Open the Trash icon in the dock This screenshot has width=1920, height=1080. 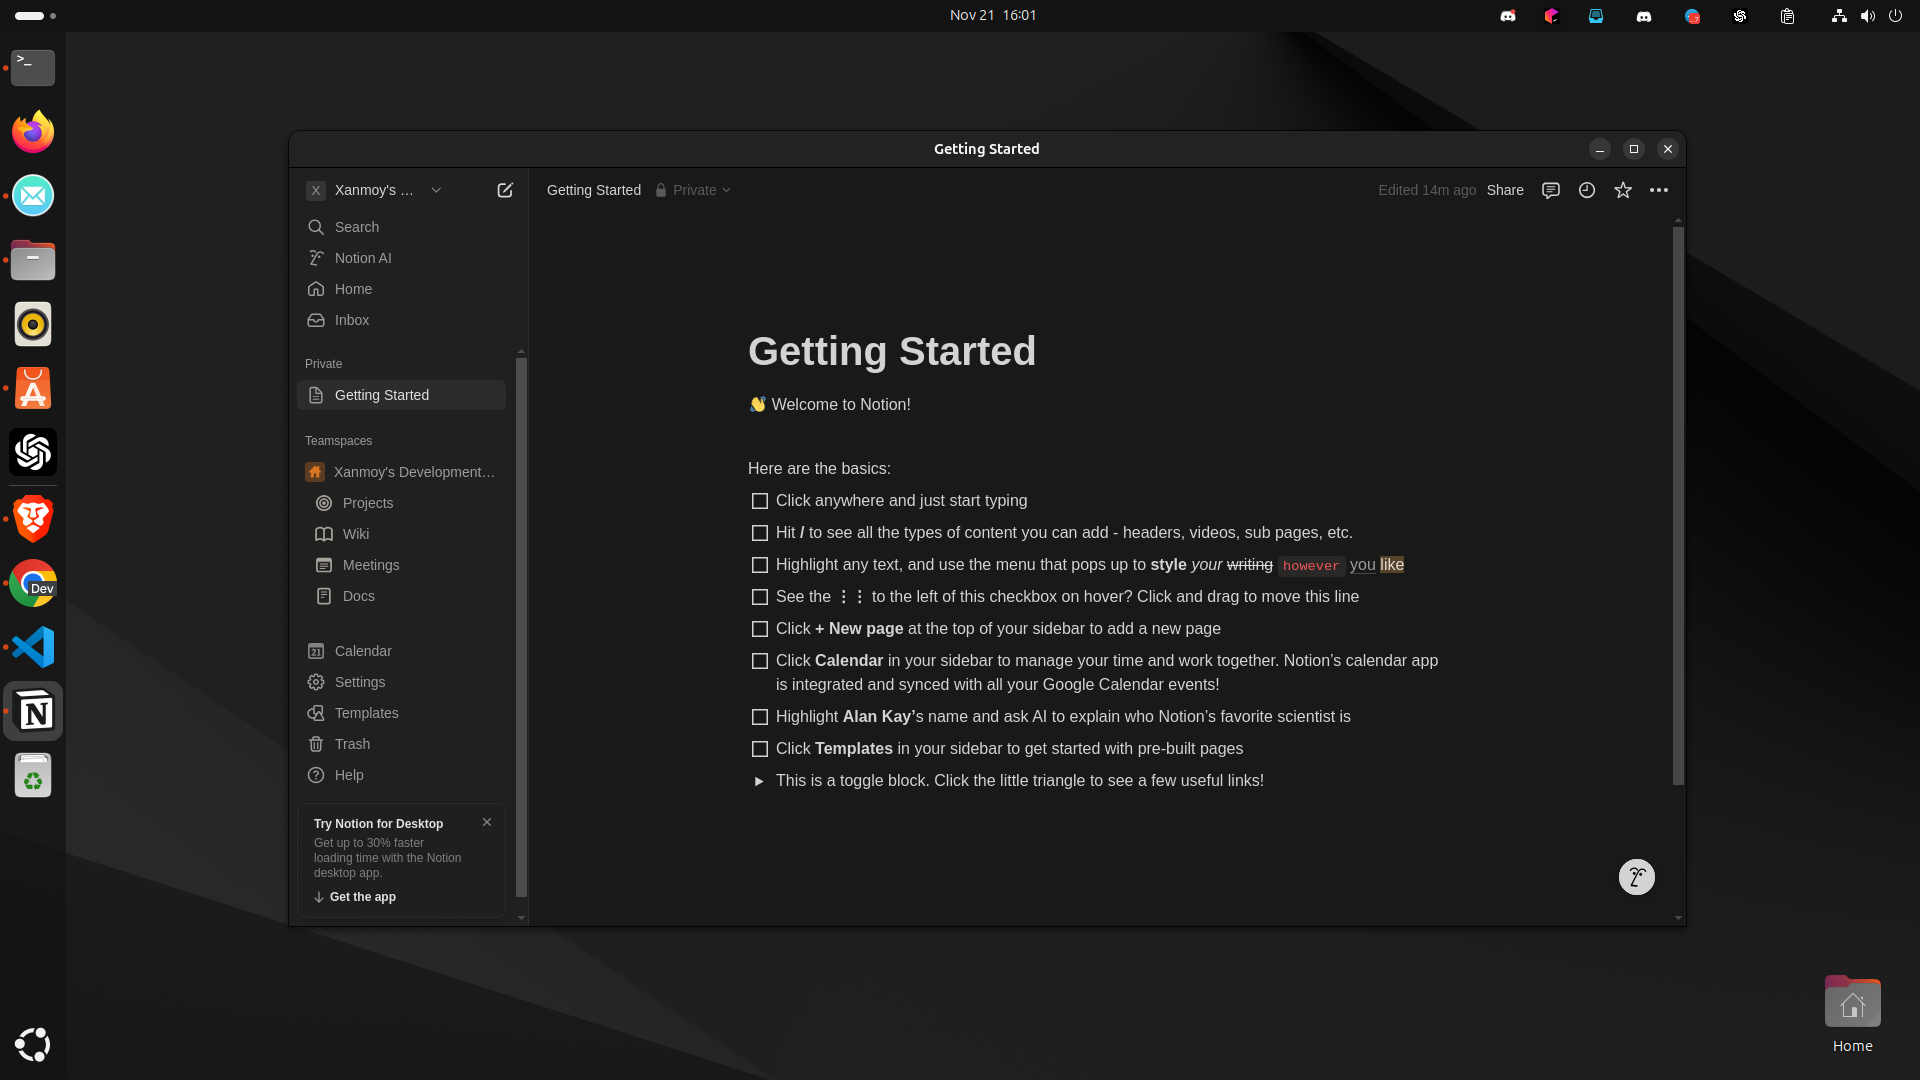pyautogui.click(x=33, y=776)
